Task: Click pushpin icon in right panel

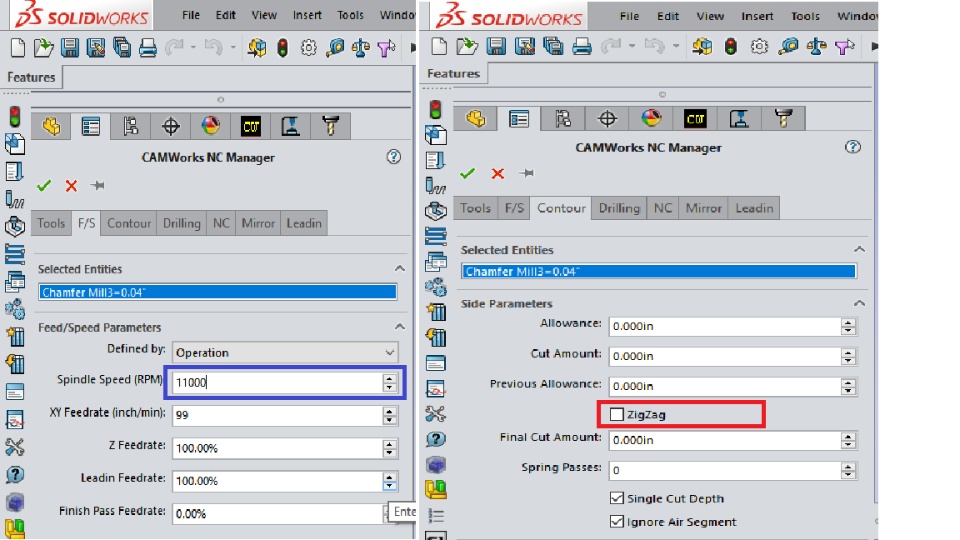Action: (526, 173)
